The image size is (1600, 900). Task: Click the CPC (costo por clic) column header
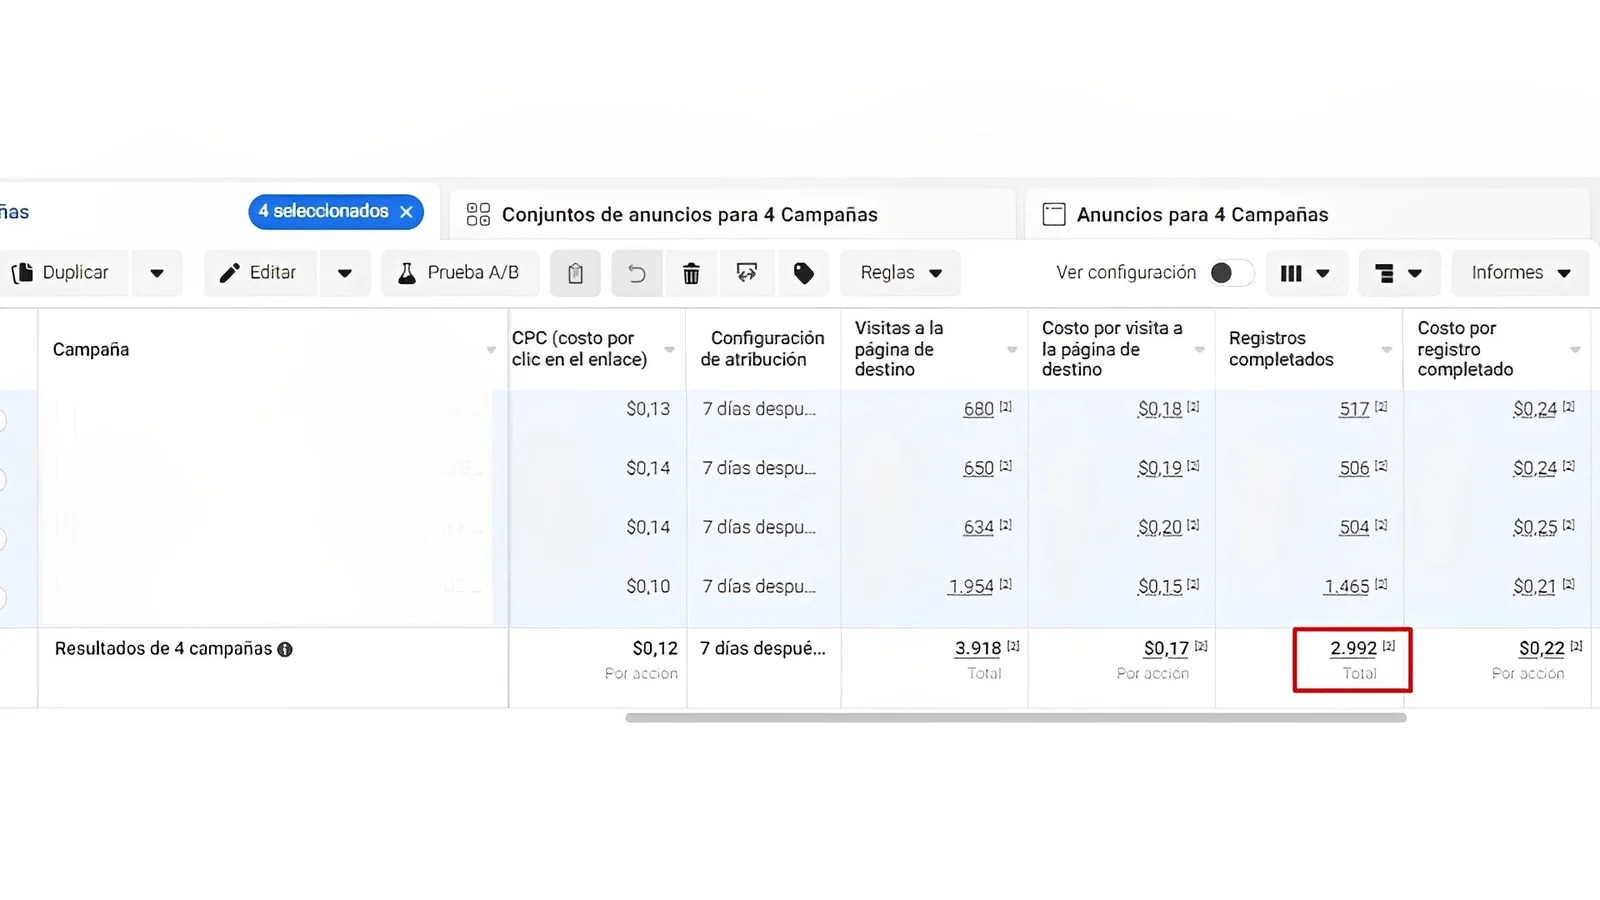click(x=597, y=349)
